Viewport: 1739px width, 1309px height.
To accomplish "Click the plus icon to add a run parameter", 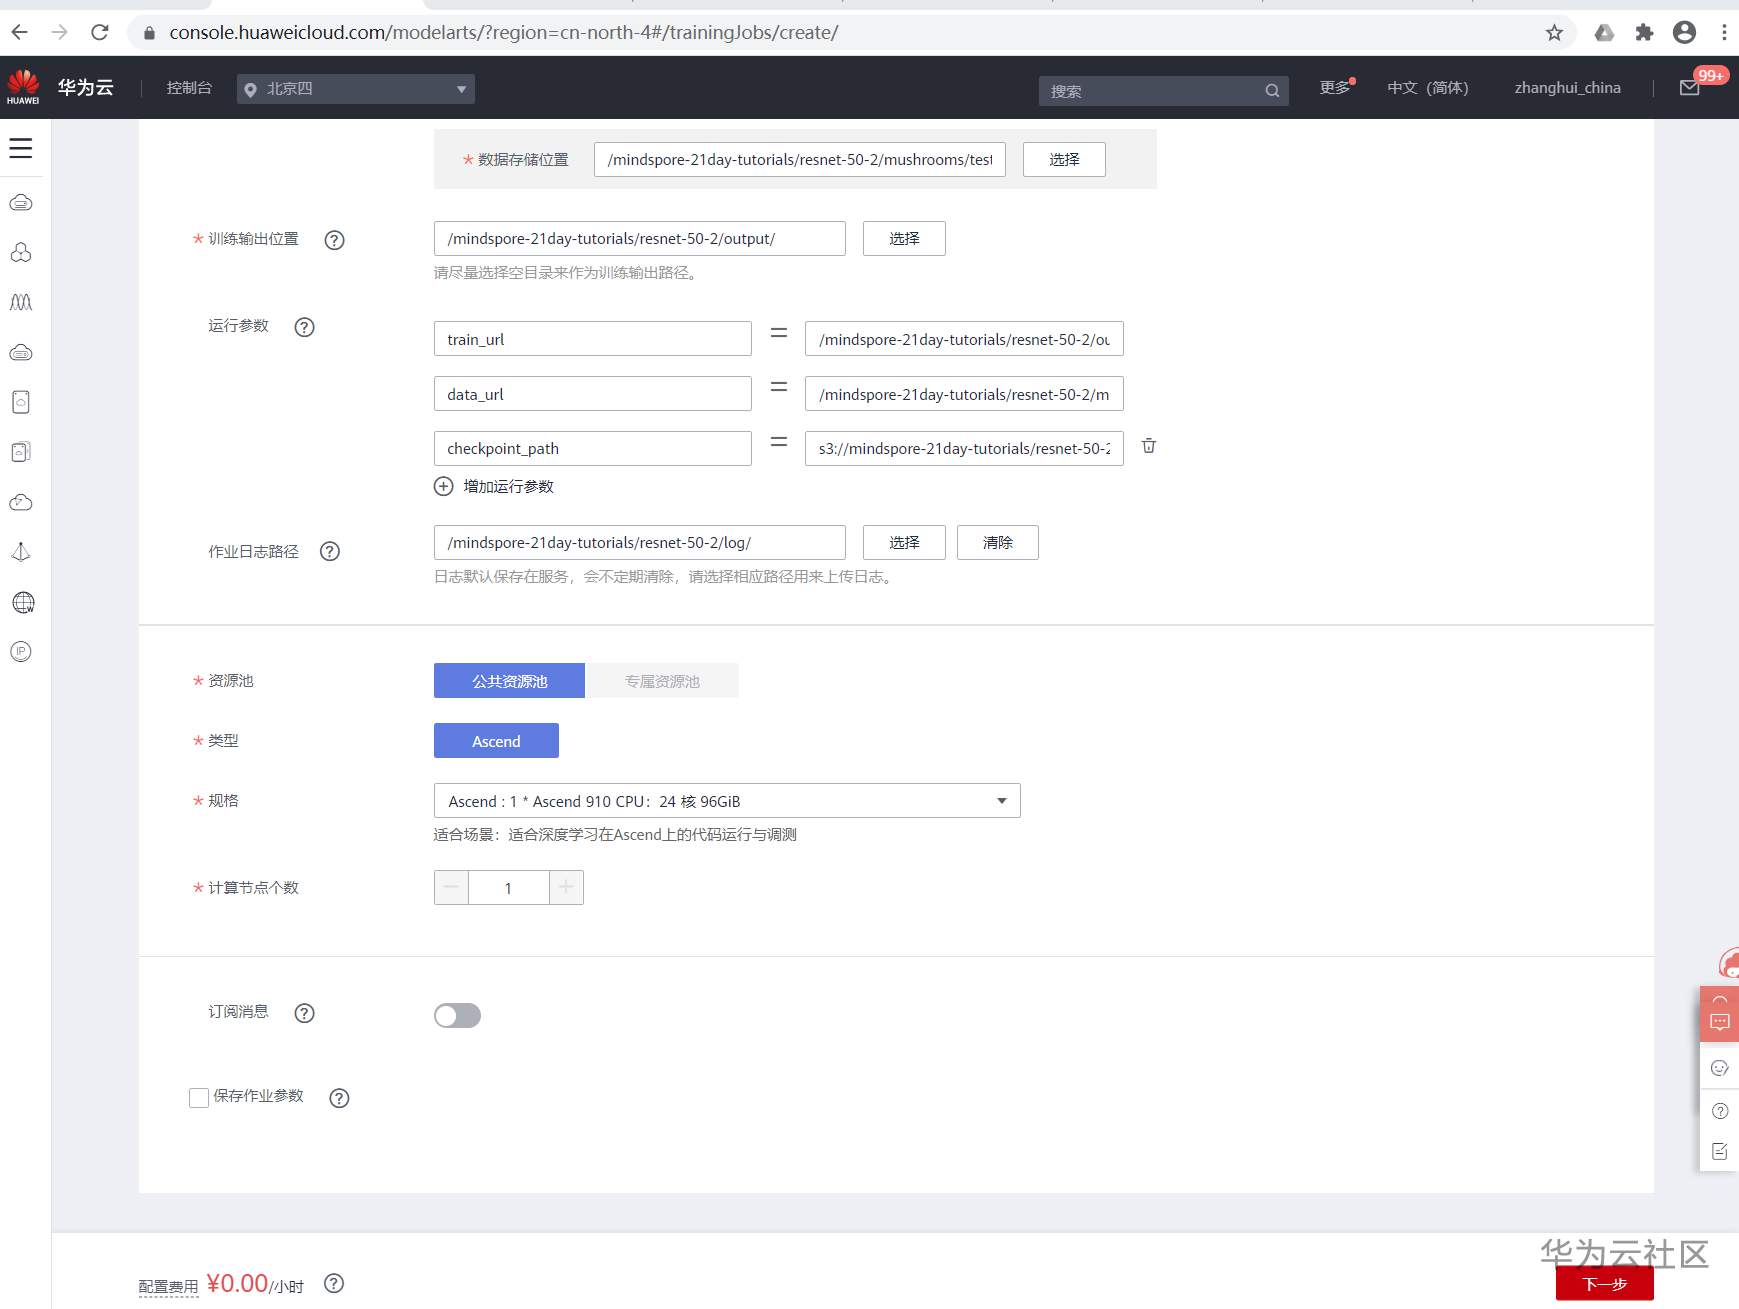I will pos(443,486).
